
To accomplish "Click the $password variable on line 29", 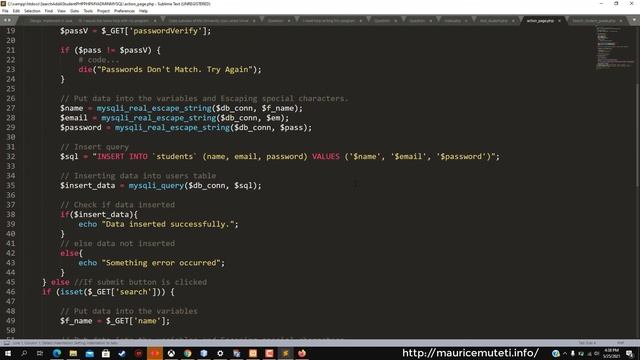I will tap(81, 128).
